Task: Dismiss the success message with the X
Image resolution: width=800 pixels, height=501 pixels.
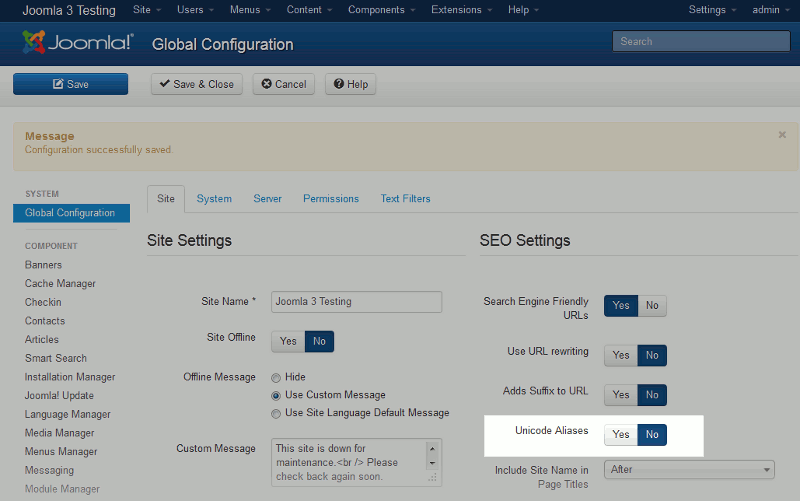Action: (782, 134)
